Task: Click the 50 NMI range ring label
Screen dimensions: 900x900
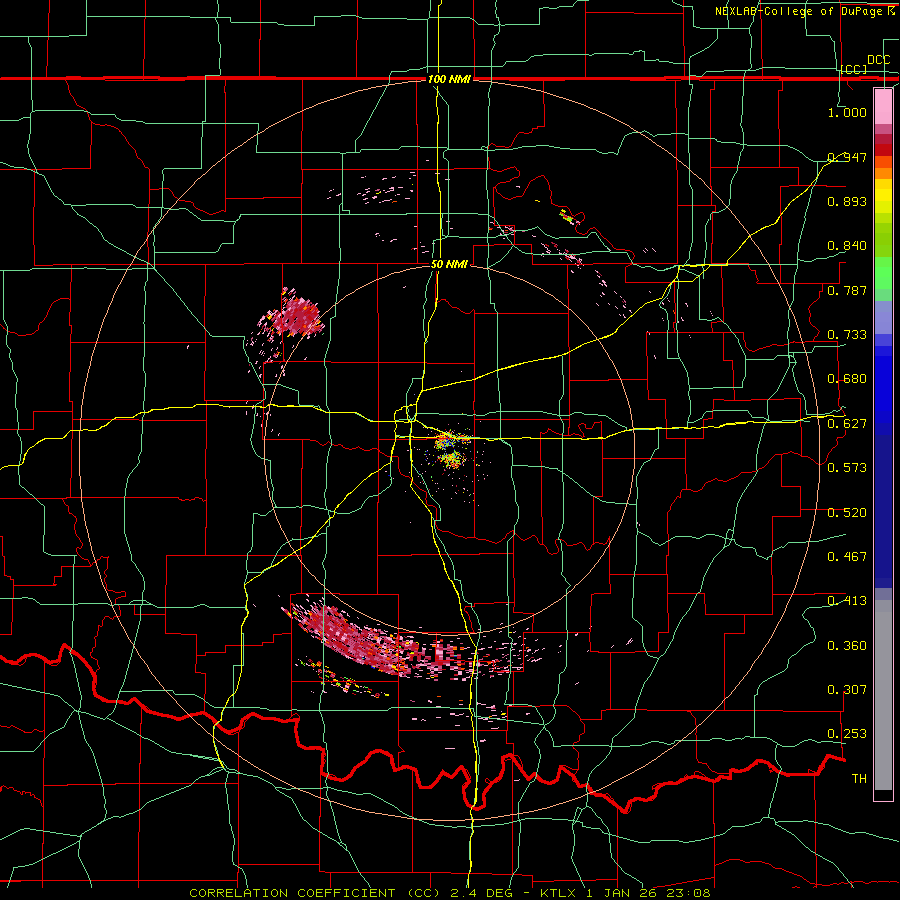Action: pos(449,265)
